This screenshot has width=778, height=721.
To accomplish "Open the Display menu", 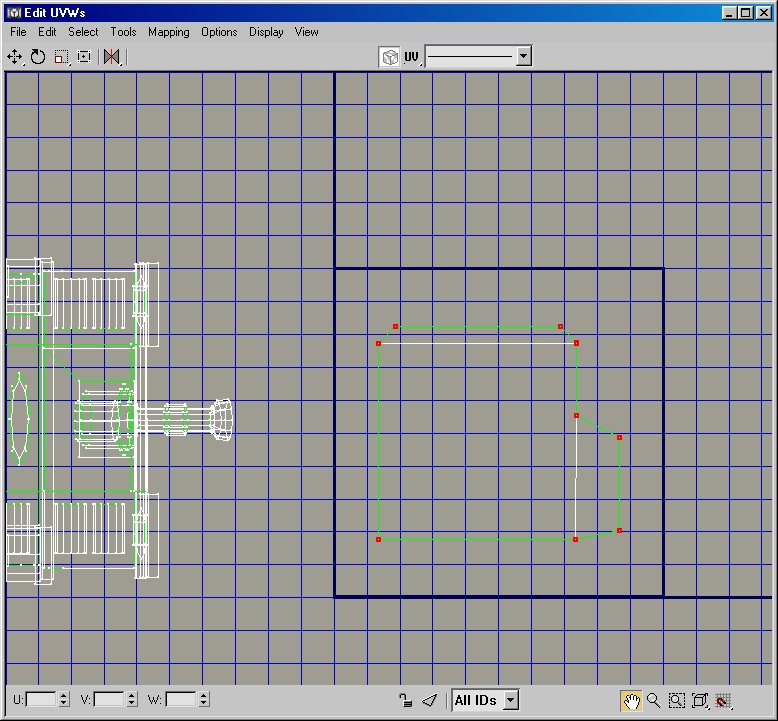I will click(x=266, y=32).
